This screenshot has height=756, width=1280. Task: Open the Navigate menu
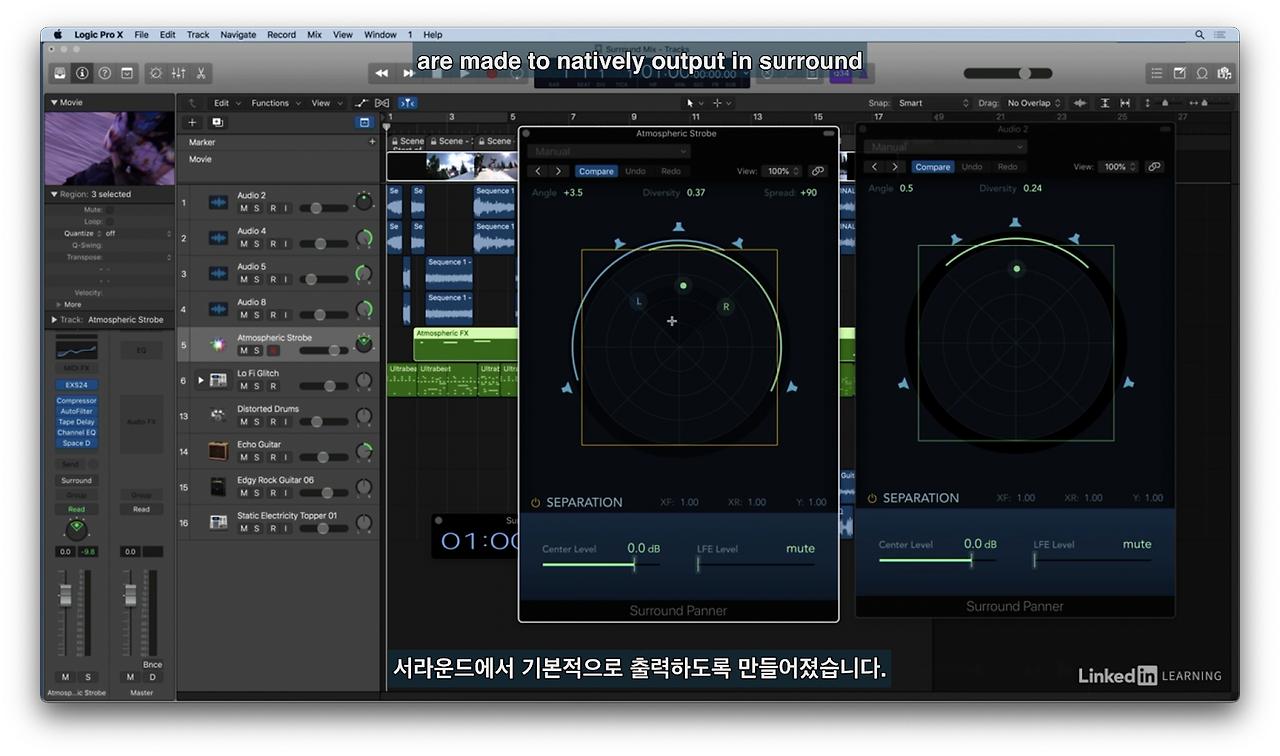tap(238, 35)
